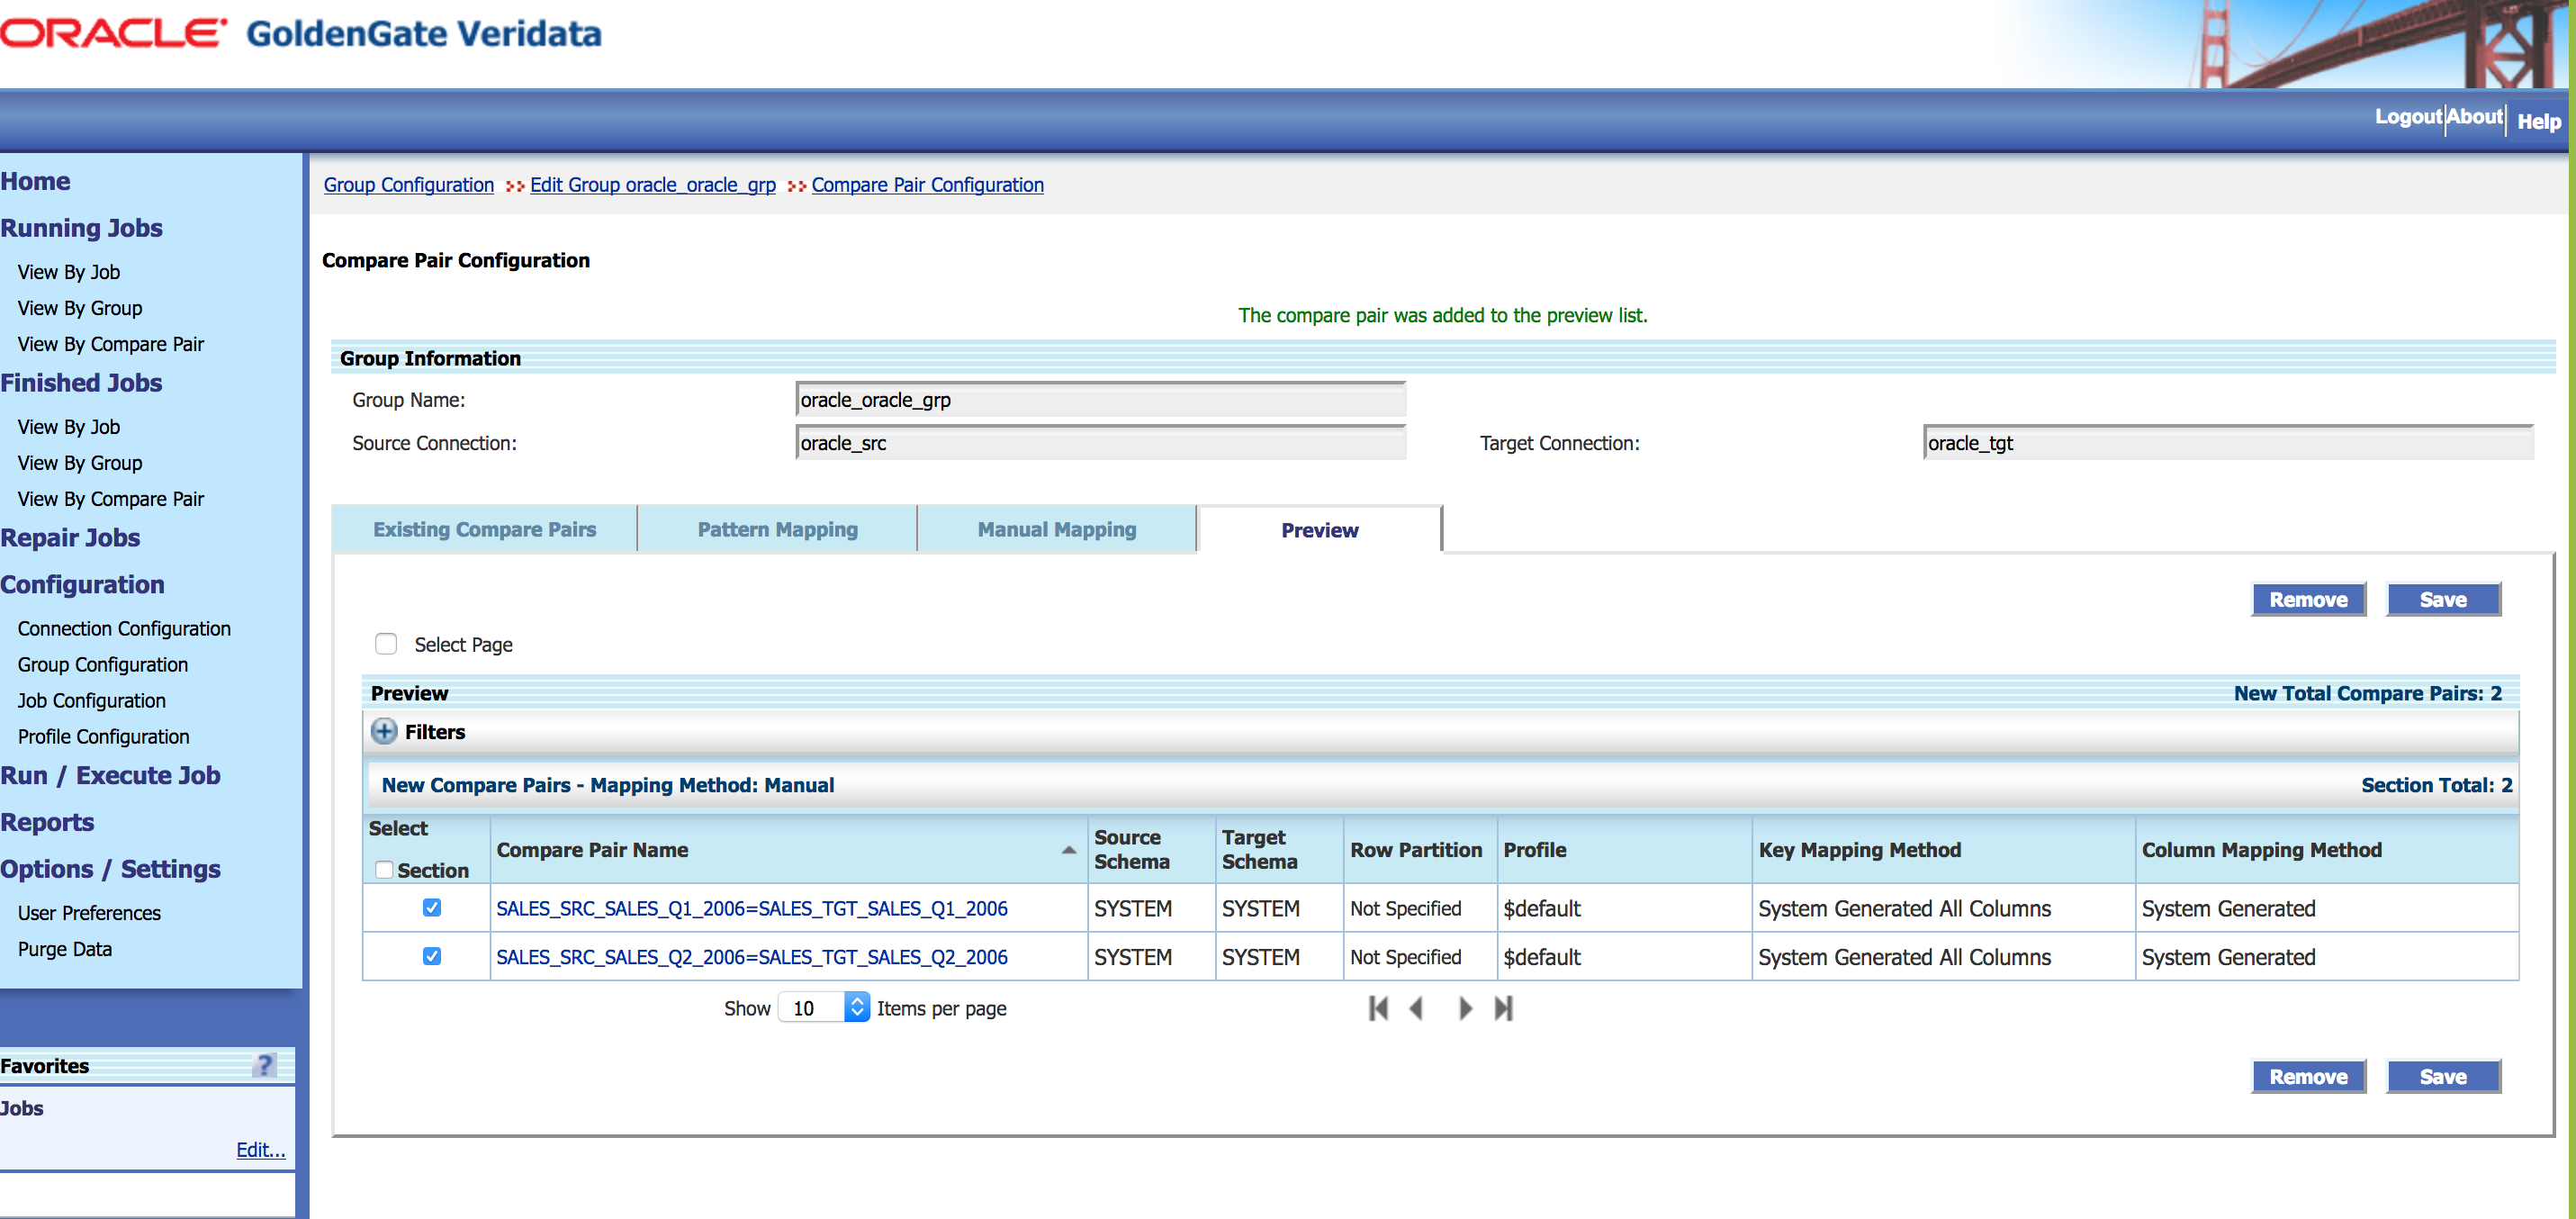2576x1219 pixels.
Task: Click the top Save button
Action: click(x=2443, y=599)
